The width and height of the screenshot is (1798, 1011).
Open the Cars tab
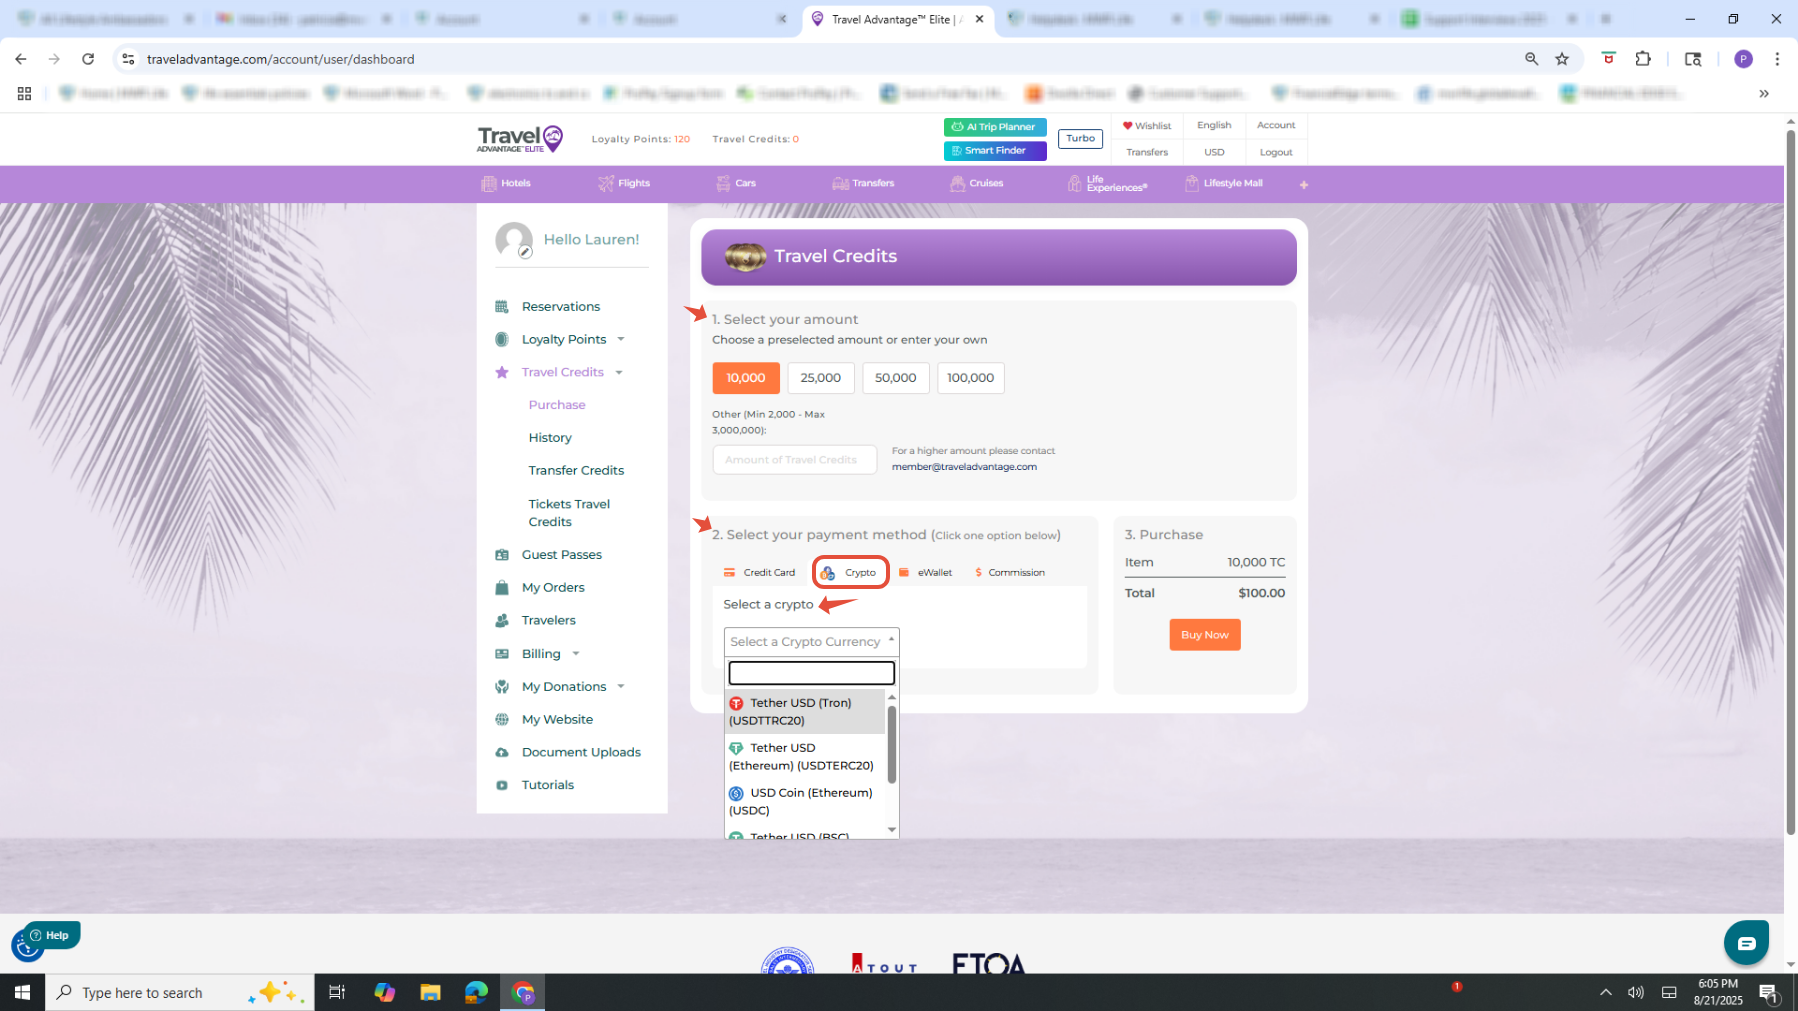pos(736,184)
